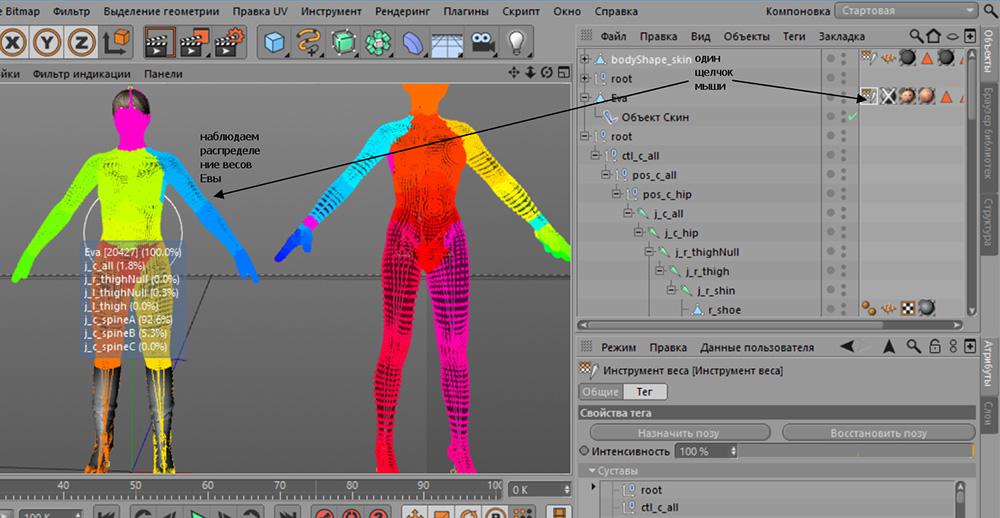Click the spline pen tool icon
Screen dimensions: 1000x518
point(310,43)
